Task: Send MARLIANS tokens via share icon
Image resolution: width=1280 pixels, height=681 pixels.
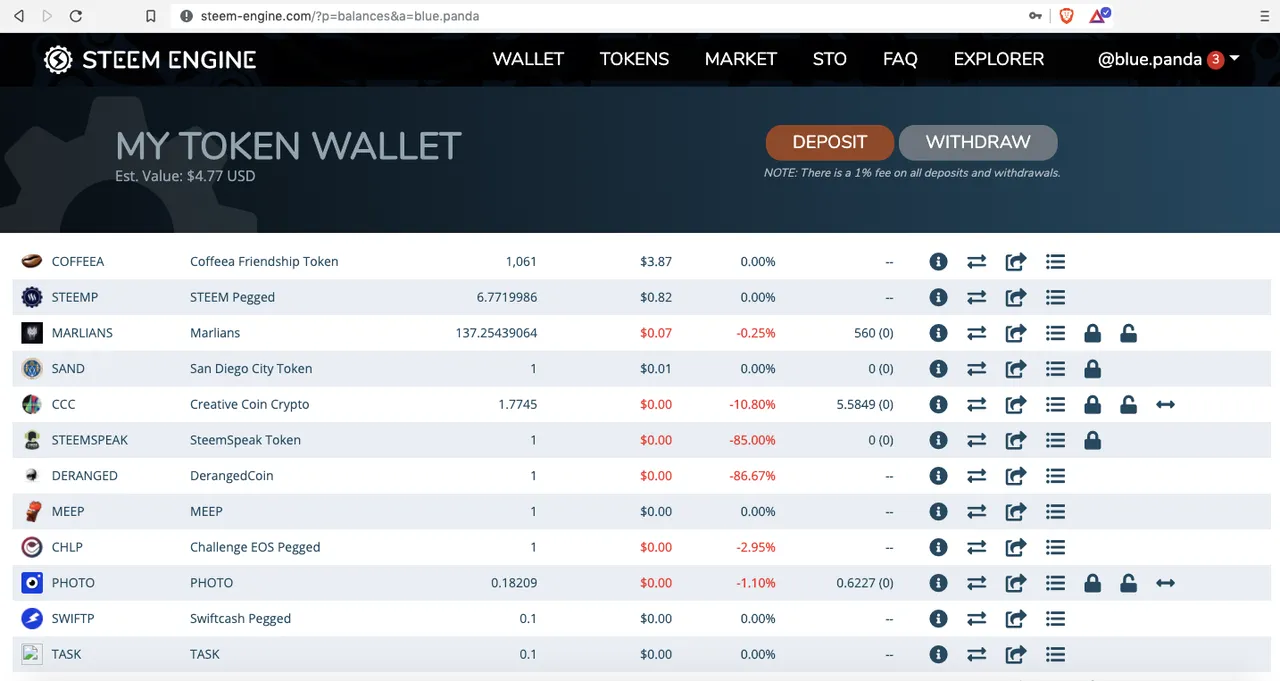Action: 1015,333
